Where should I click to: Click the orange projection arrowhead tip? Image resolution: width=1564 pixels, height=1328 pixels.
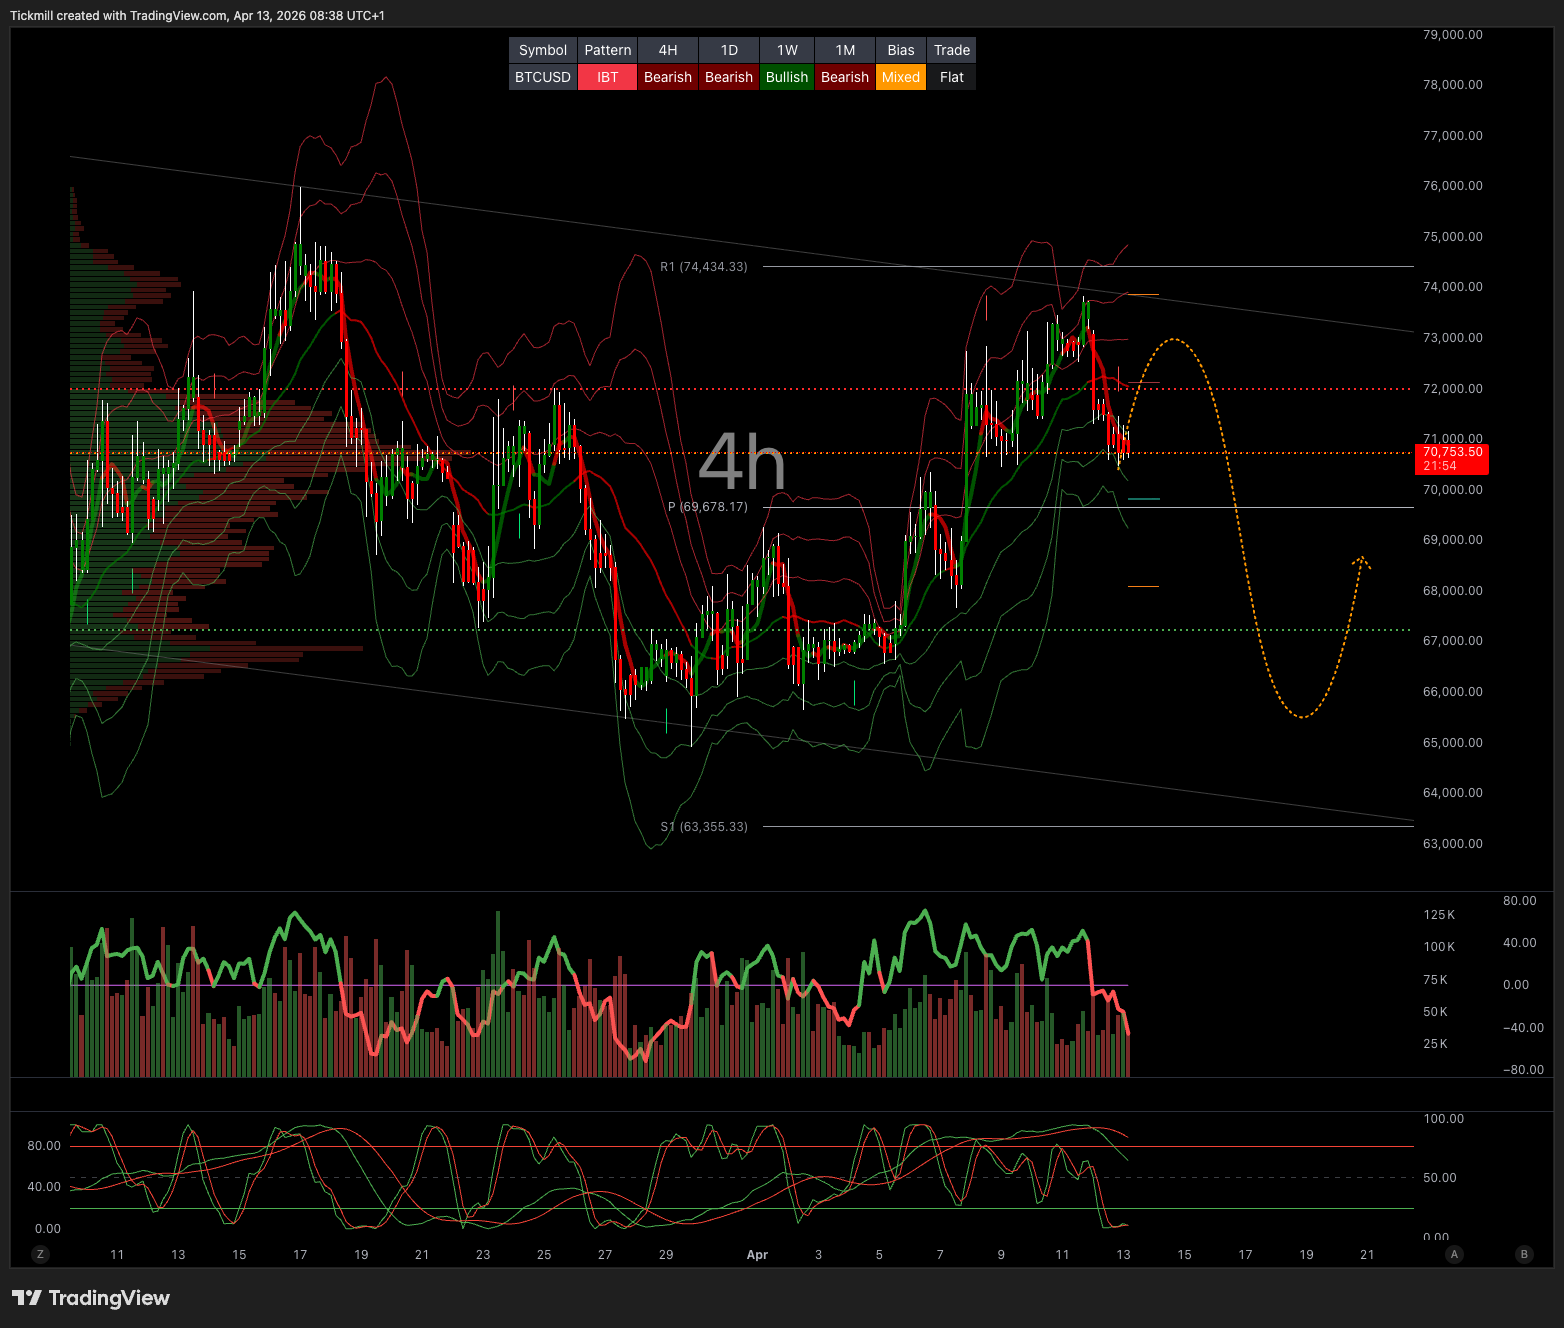click(1361, 558)
